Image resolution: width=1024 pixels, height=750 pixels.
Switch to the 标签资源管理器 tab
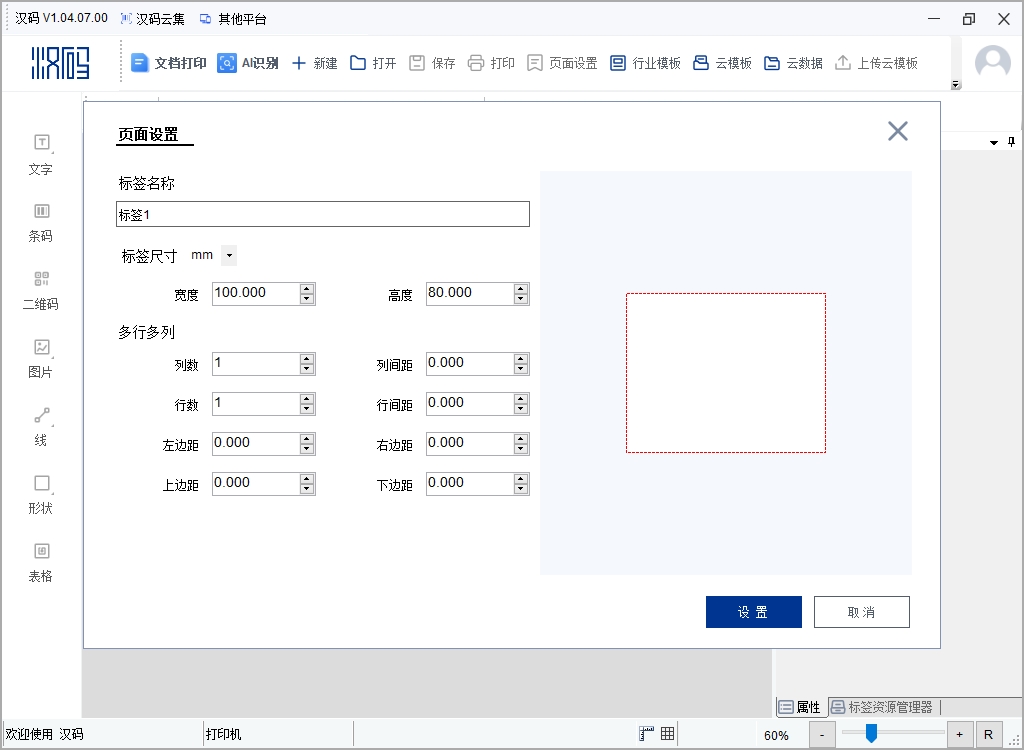(881, 707)
